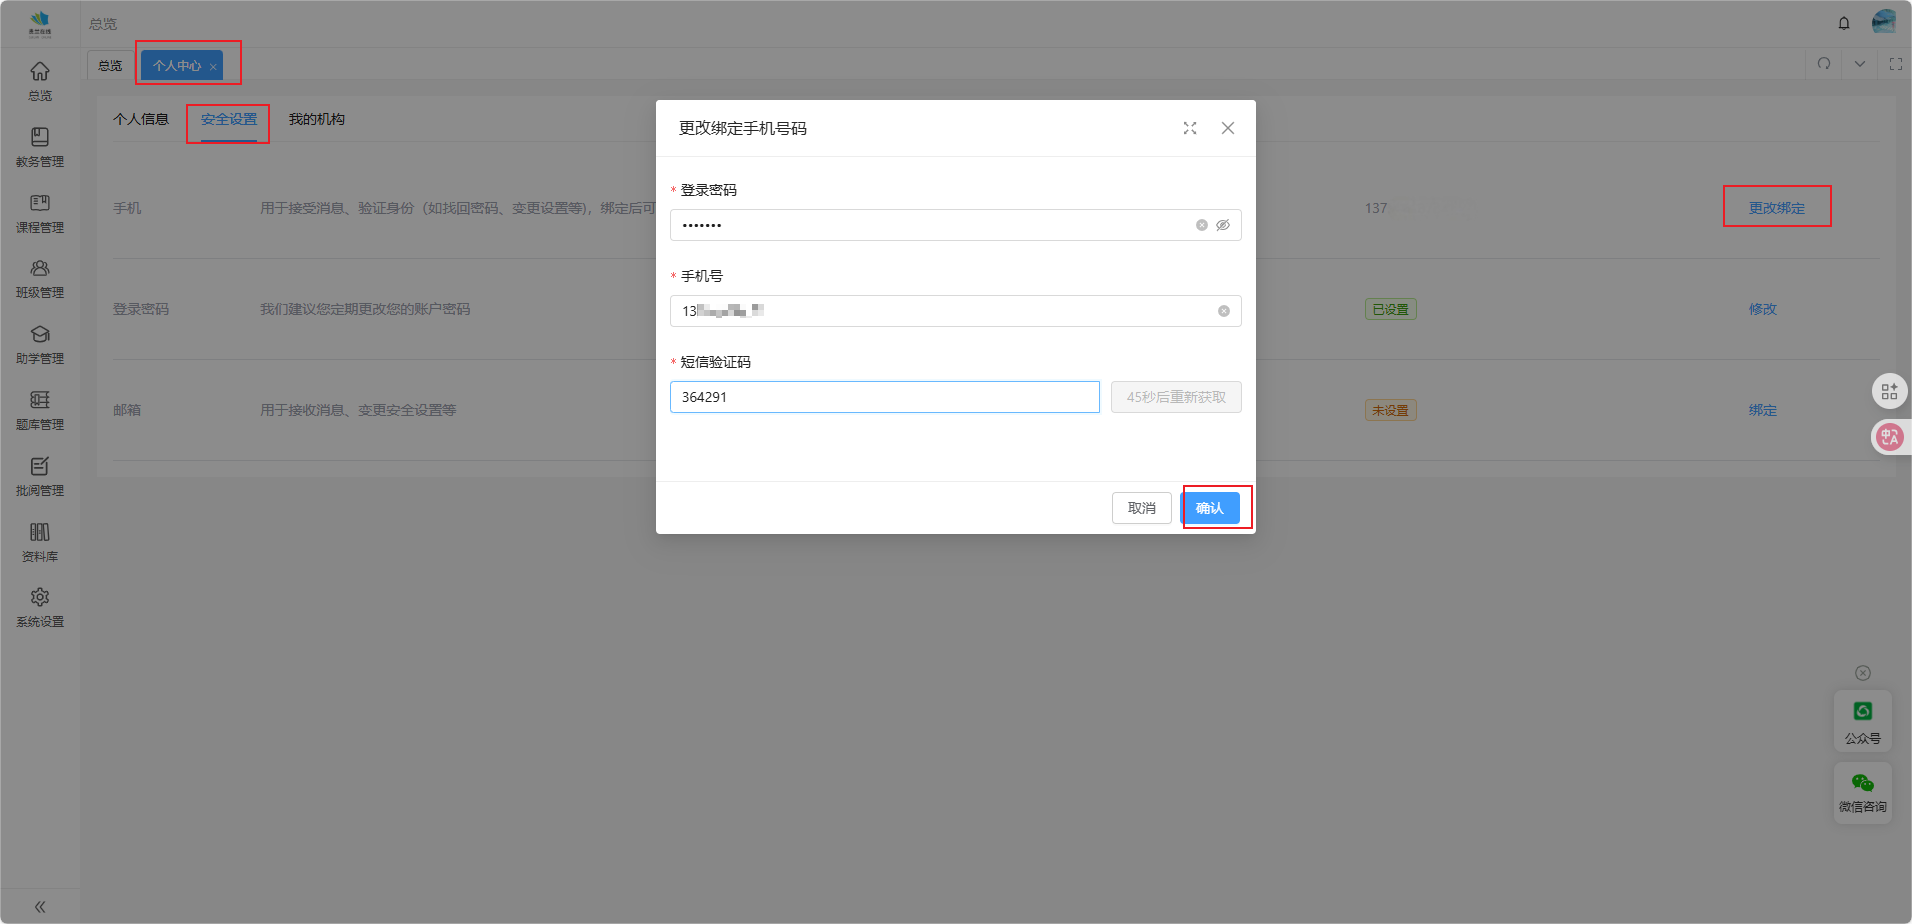Toggle password visibility eye icon

pos(1223,225)
